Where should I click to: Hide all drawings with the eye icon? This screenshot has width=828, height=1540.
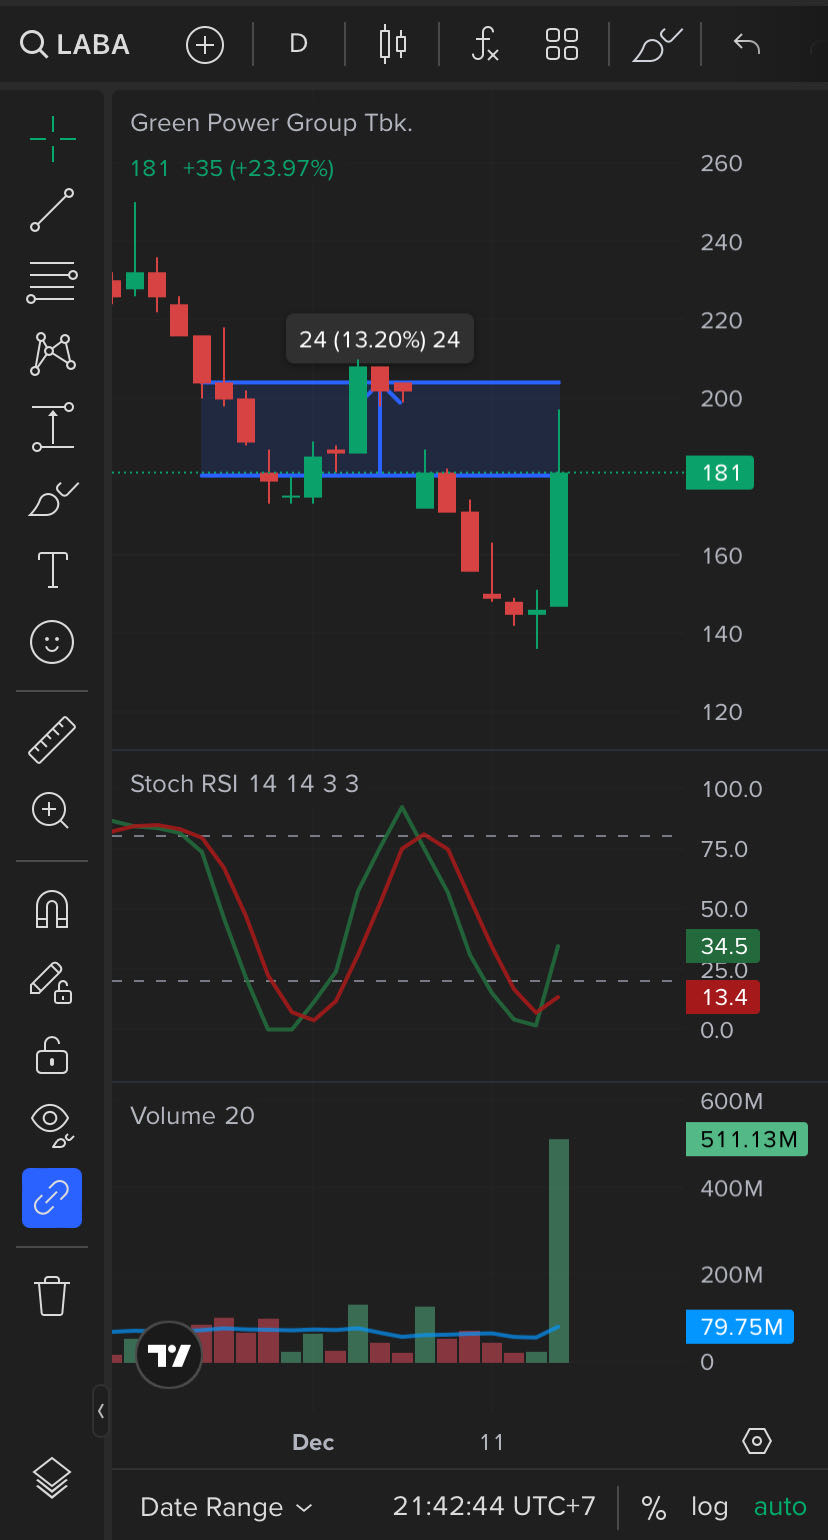click(52, 1123)
